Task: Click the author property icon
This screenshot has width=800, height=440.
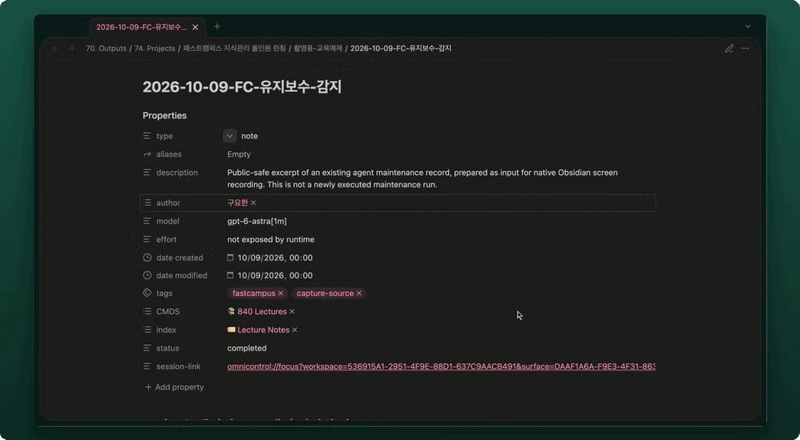Action: click(147, 203)
